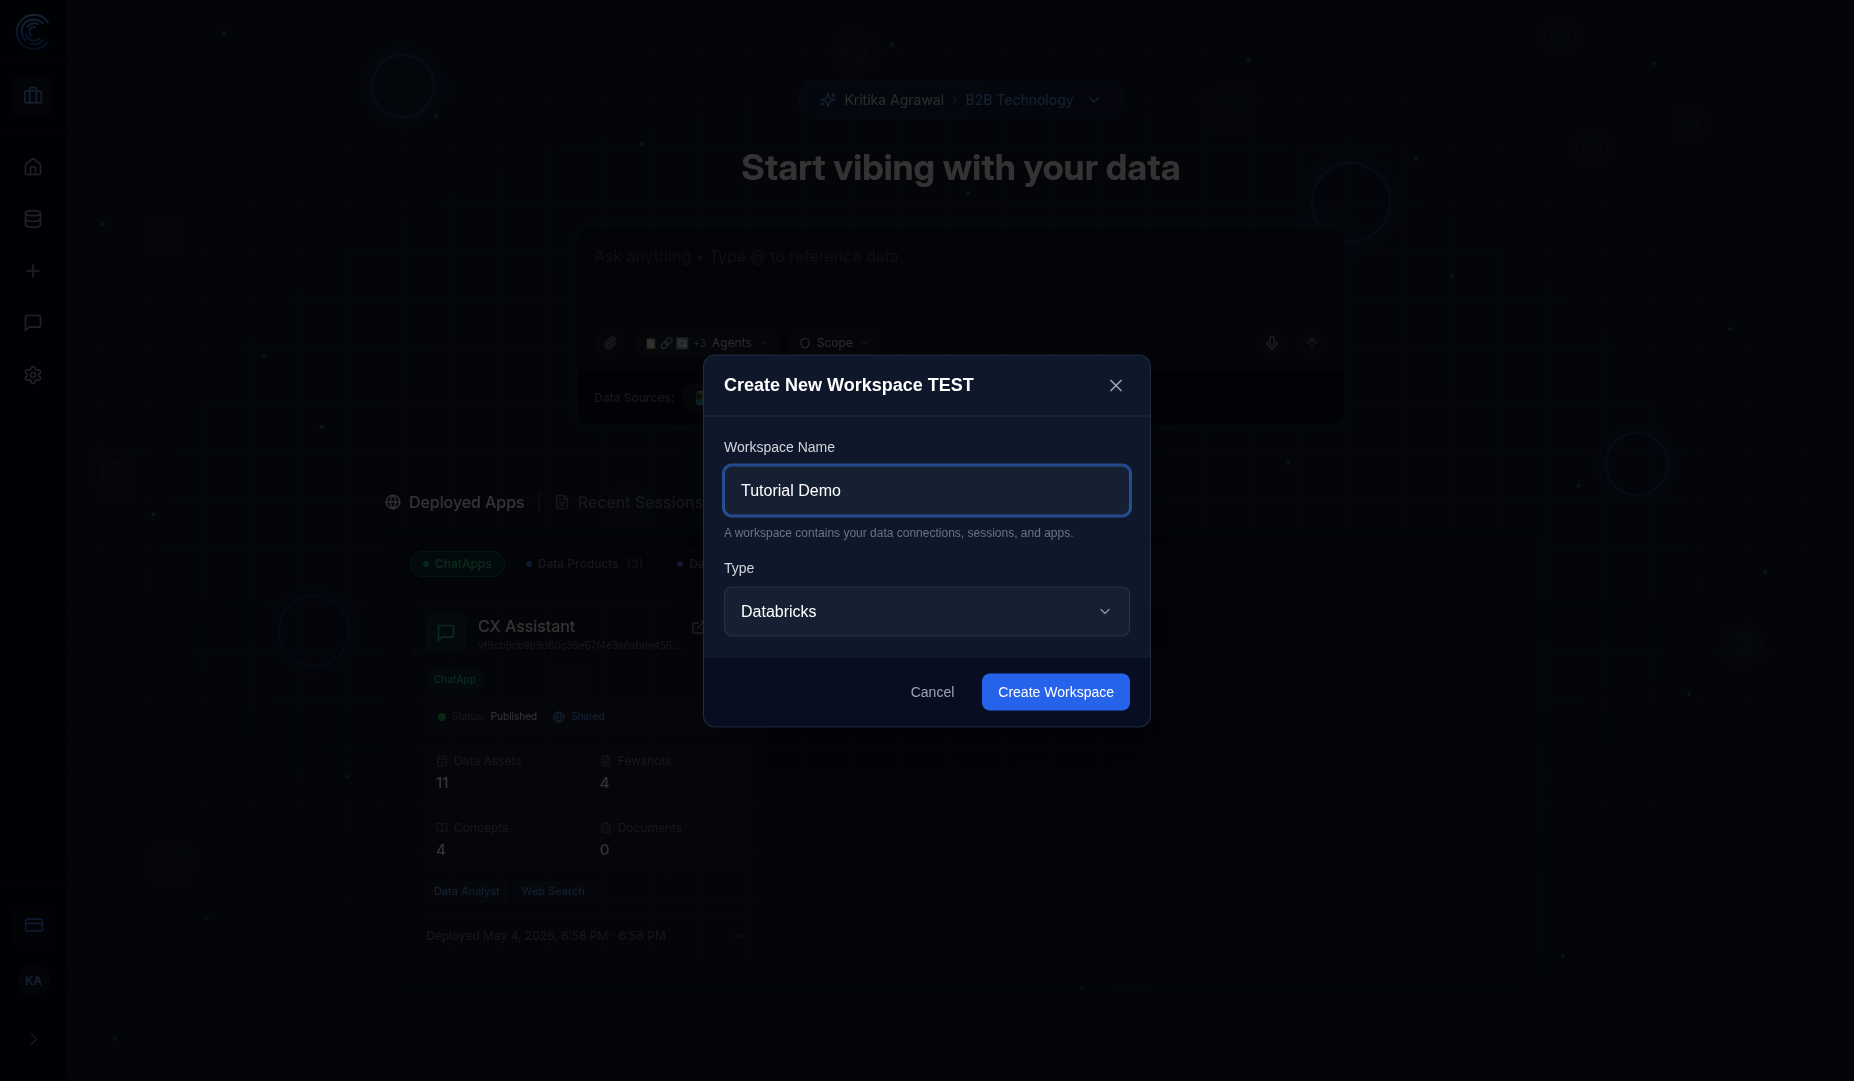Open the workspaces briefcase icon
The height and width of the screenshot is (1081, 1854).
coord(33,96)
